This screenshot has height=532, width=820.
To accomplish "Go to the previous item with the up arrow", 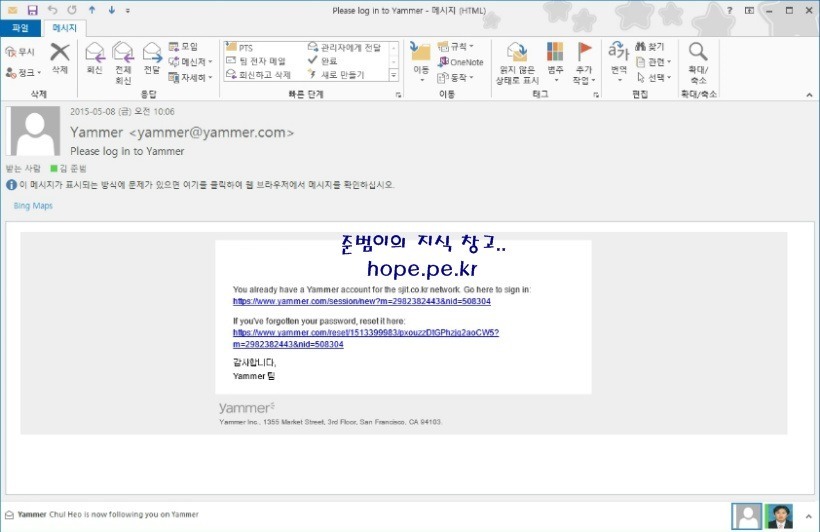I will (x=92, y=10).
